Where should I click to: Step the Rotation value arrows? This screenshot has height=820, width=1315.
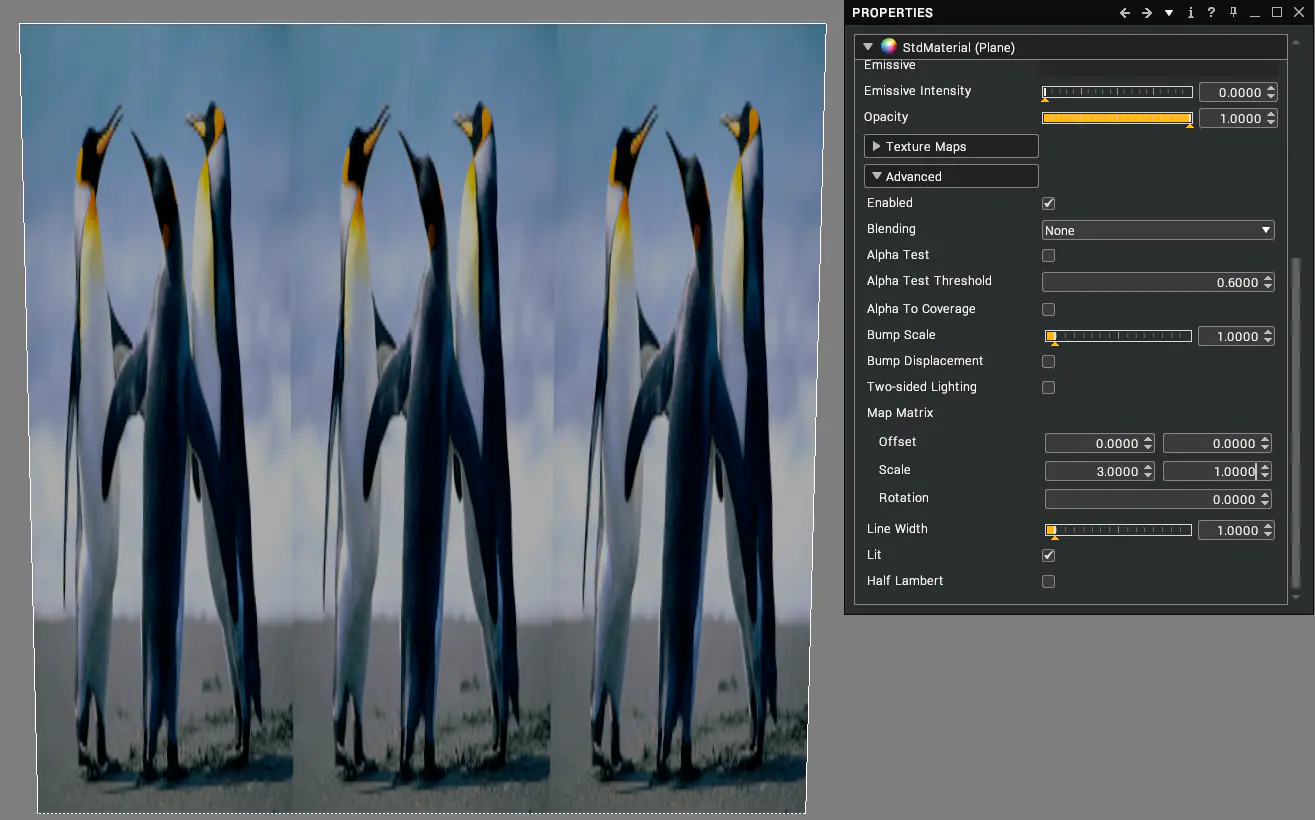(x=1266, y=499)
